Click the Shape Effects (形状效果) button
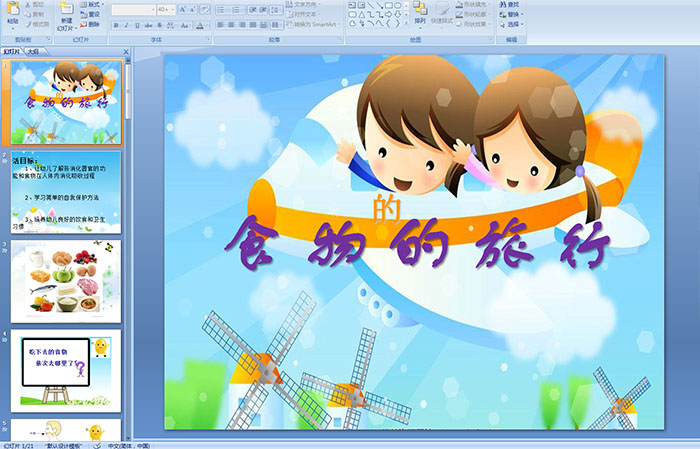Screen dimensions: 700x449 click(x=473, y=24)
